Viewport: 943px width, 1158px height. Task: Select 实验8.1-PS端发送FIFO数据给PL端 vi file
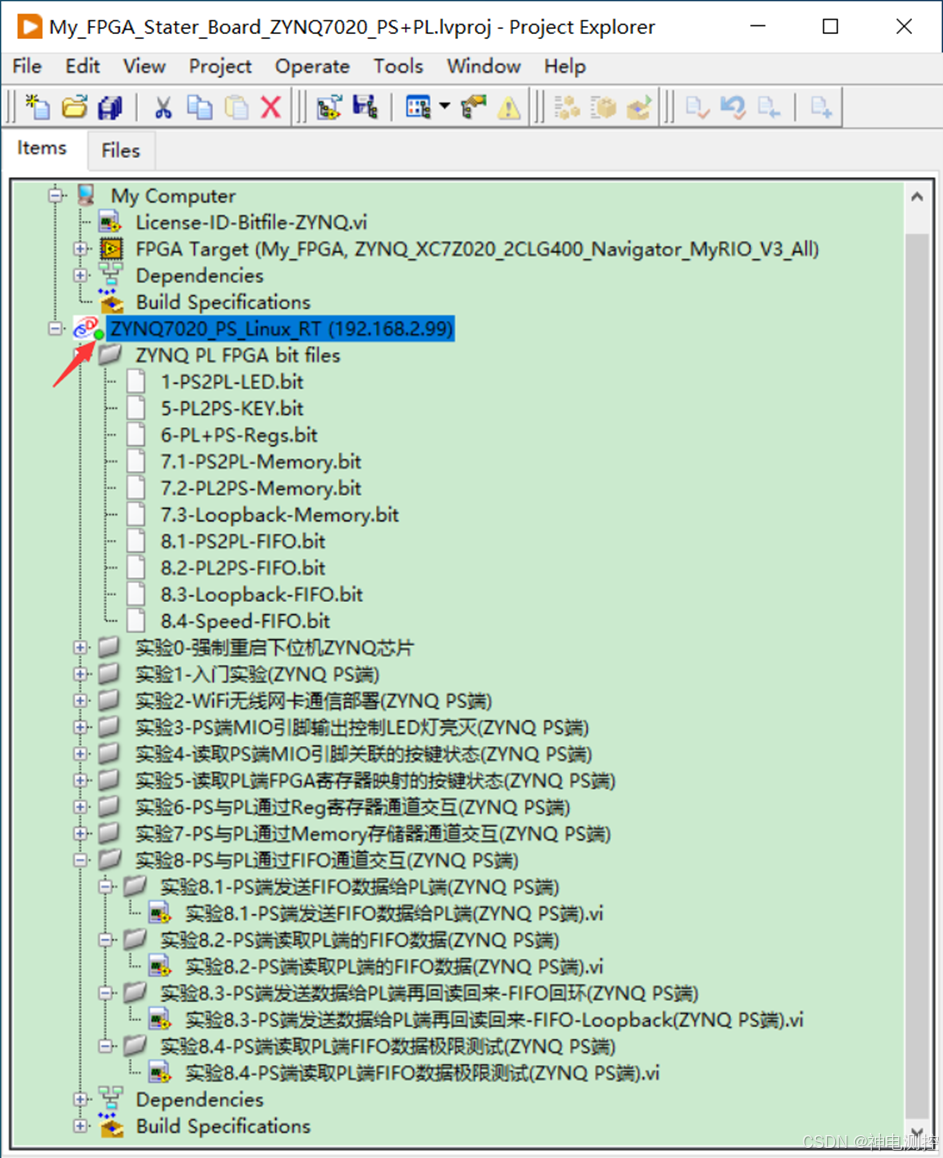394,914
